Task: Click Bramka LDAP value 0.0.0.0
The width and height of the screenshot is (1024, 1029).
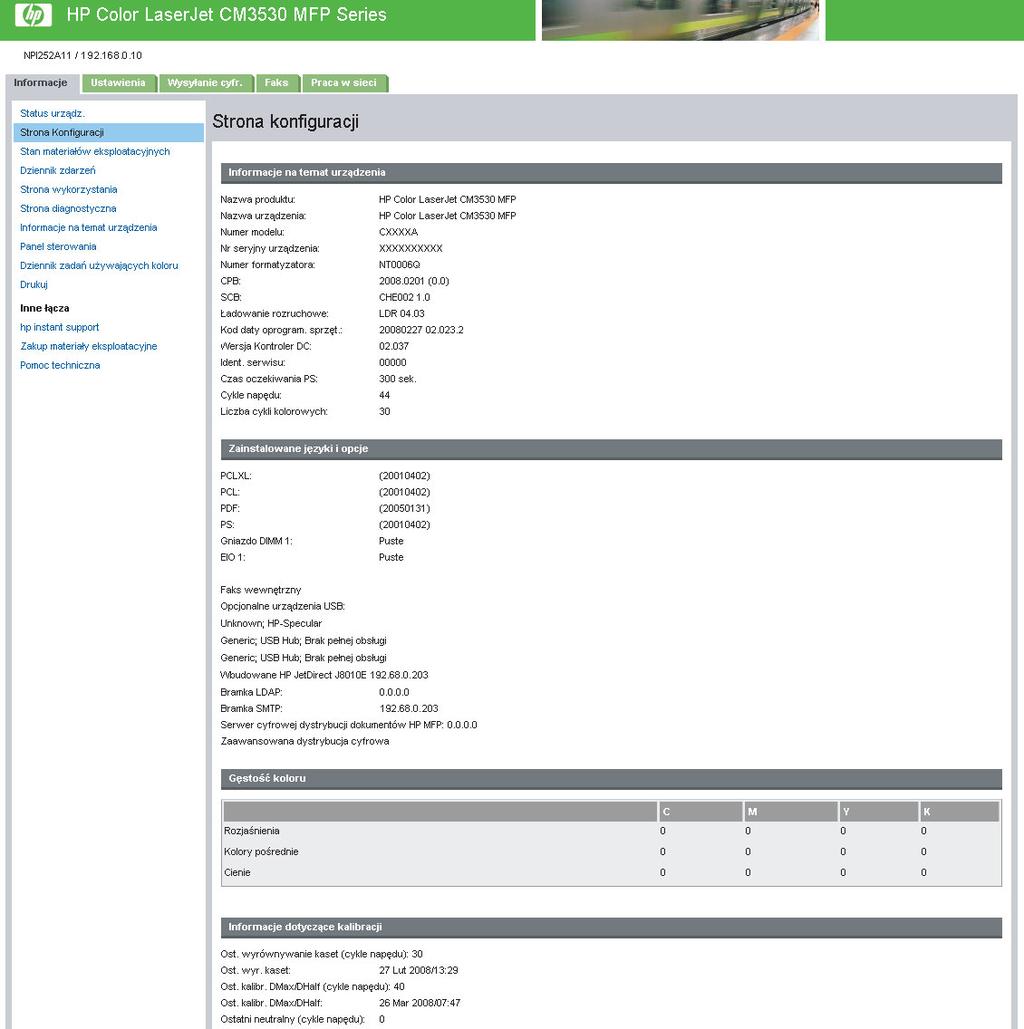Action: pos(394,692)
